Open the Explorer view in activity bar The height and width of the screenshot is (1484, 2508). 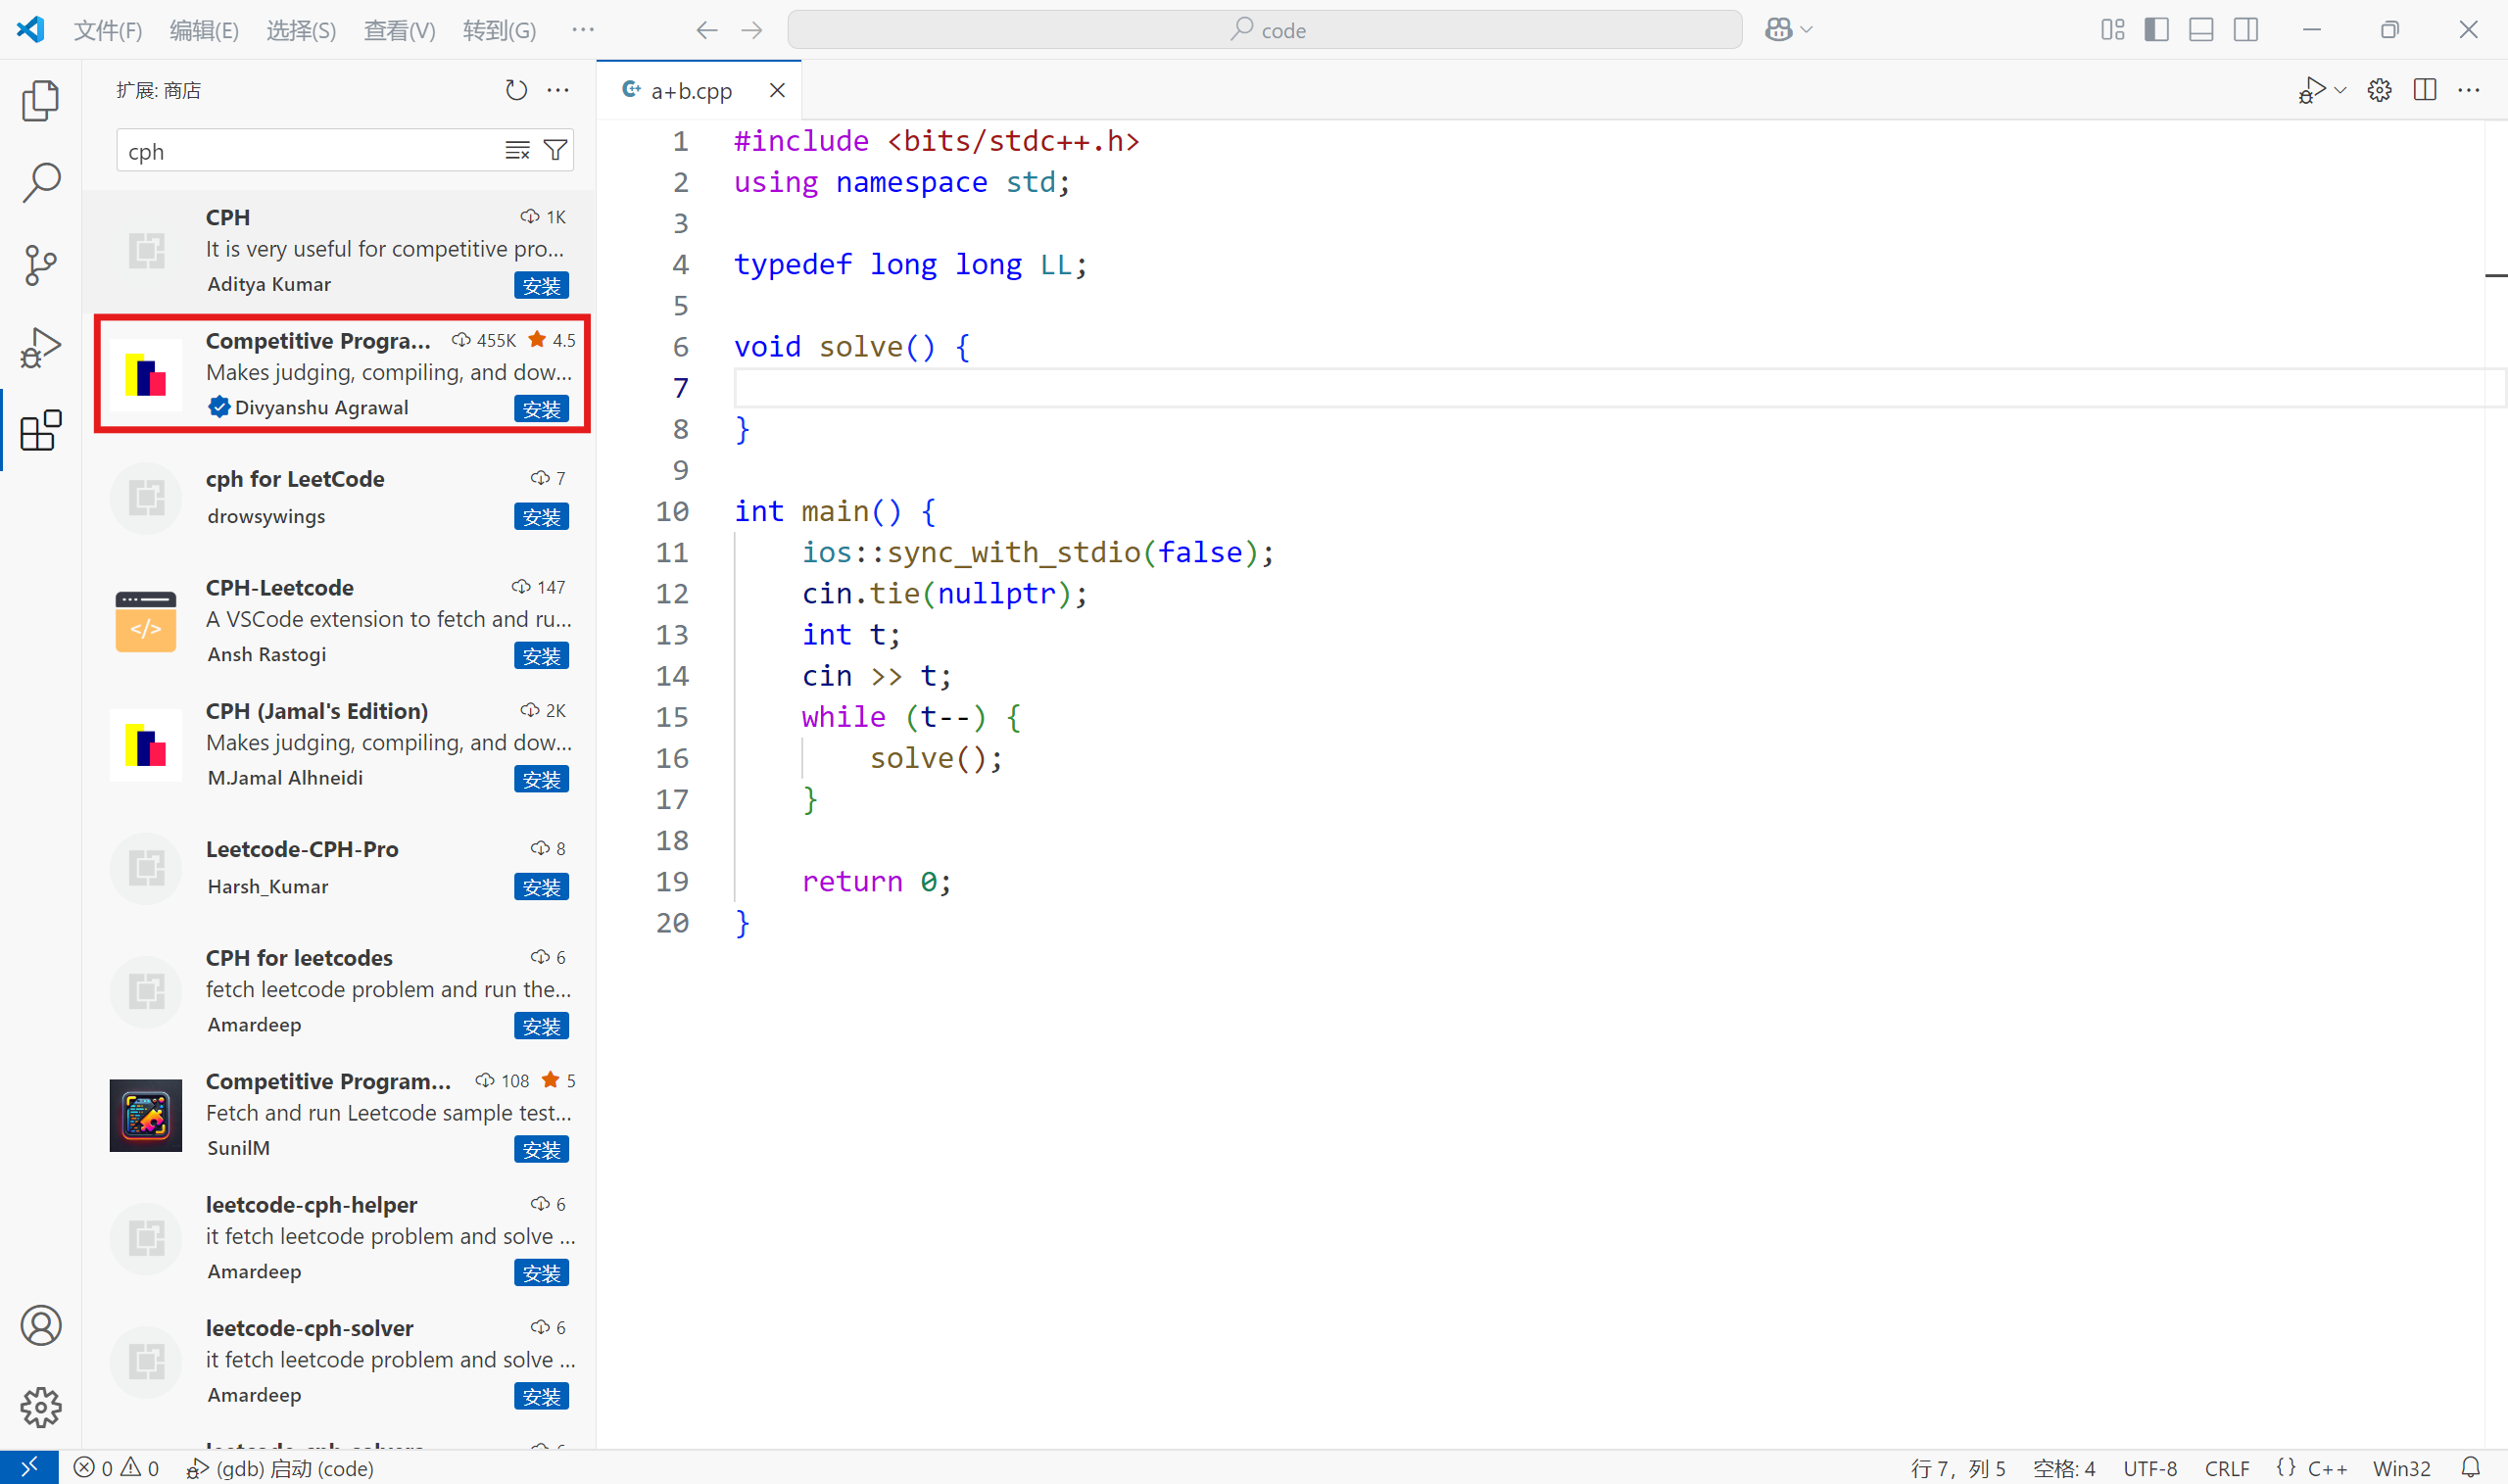(40, 100)
